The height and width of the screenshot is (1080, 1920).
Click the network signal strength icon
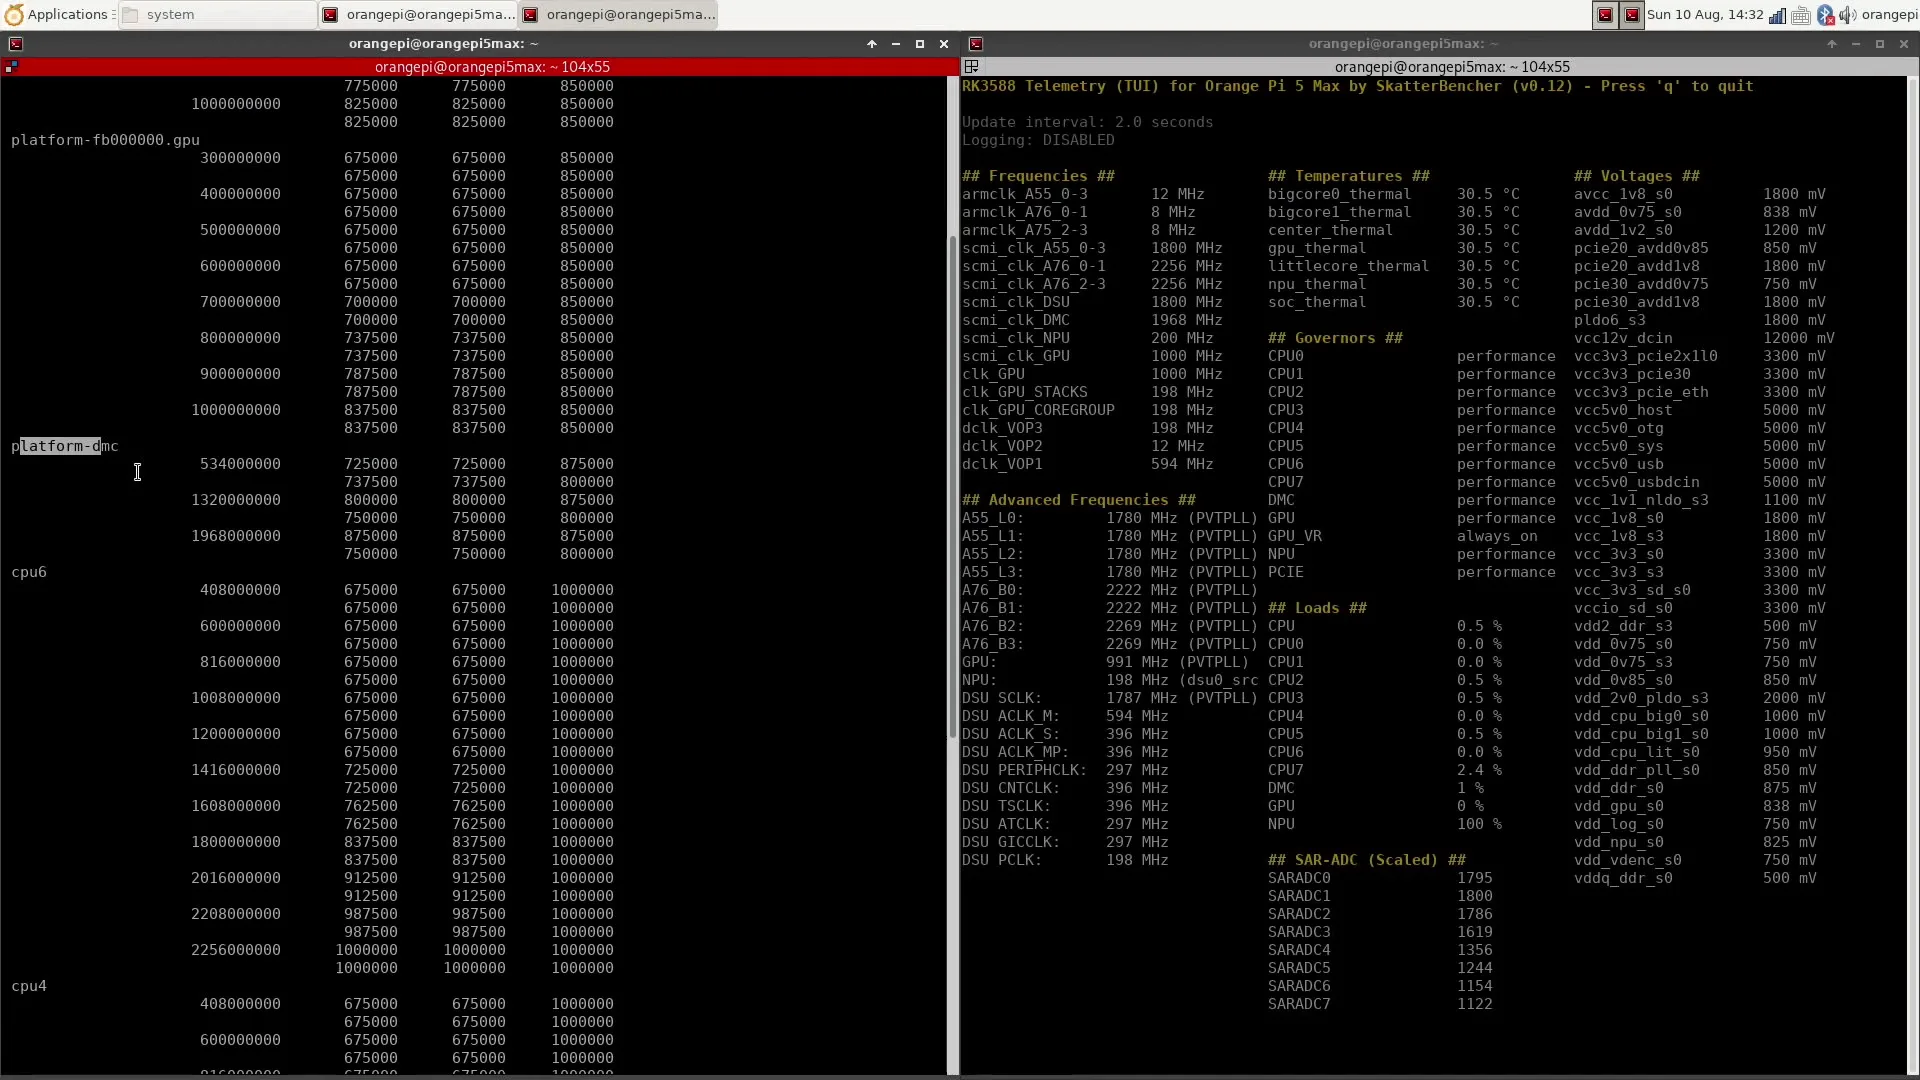coord(1777,15)
